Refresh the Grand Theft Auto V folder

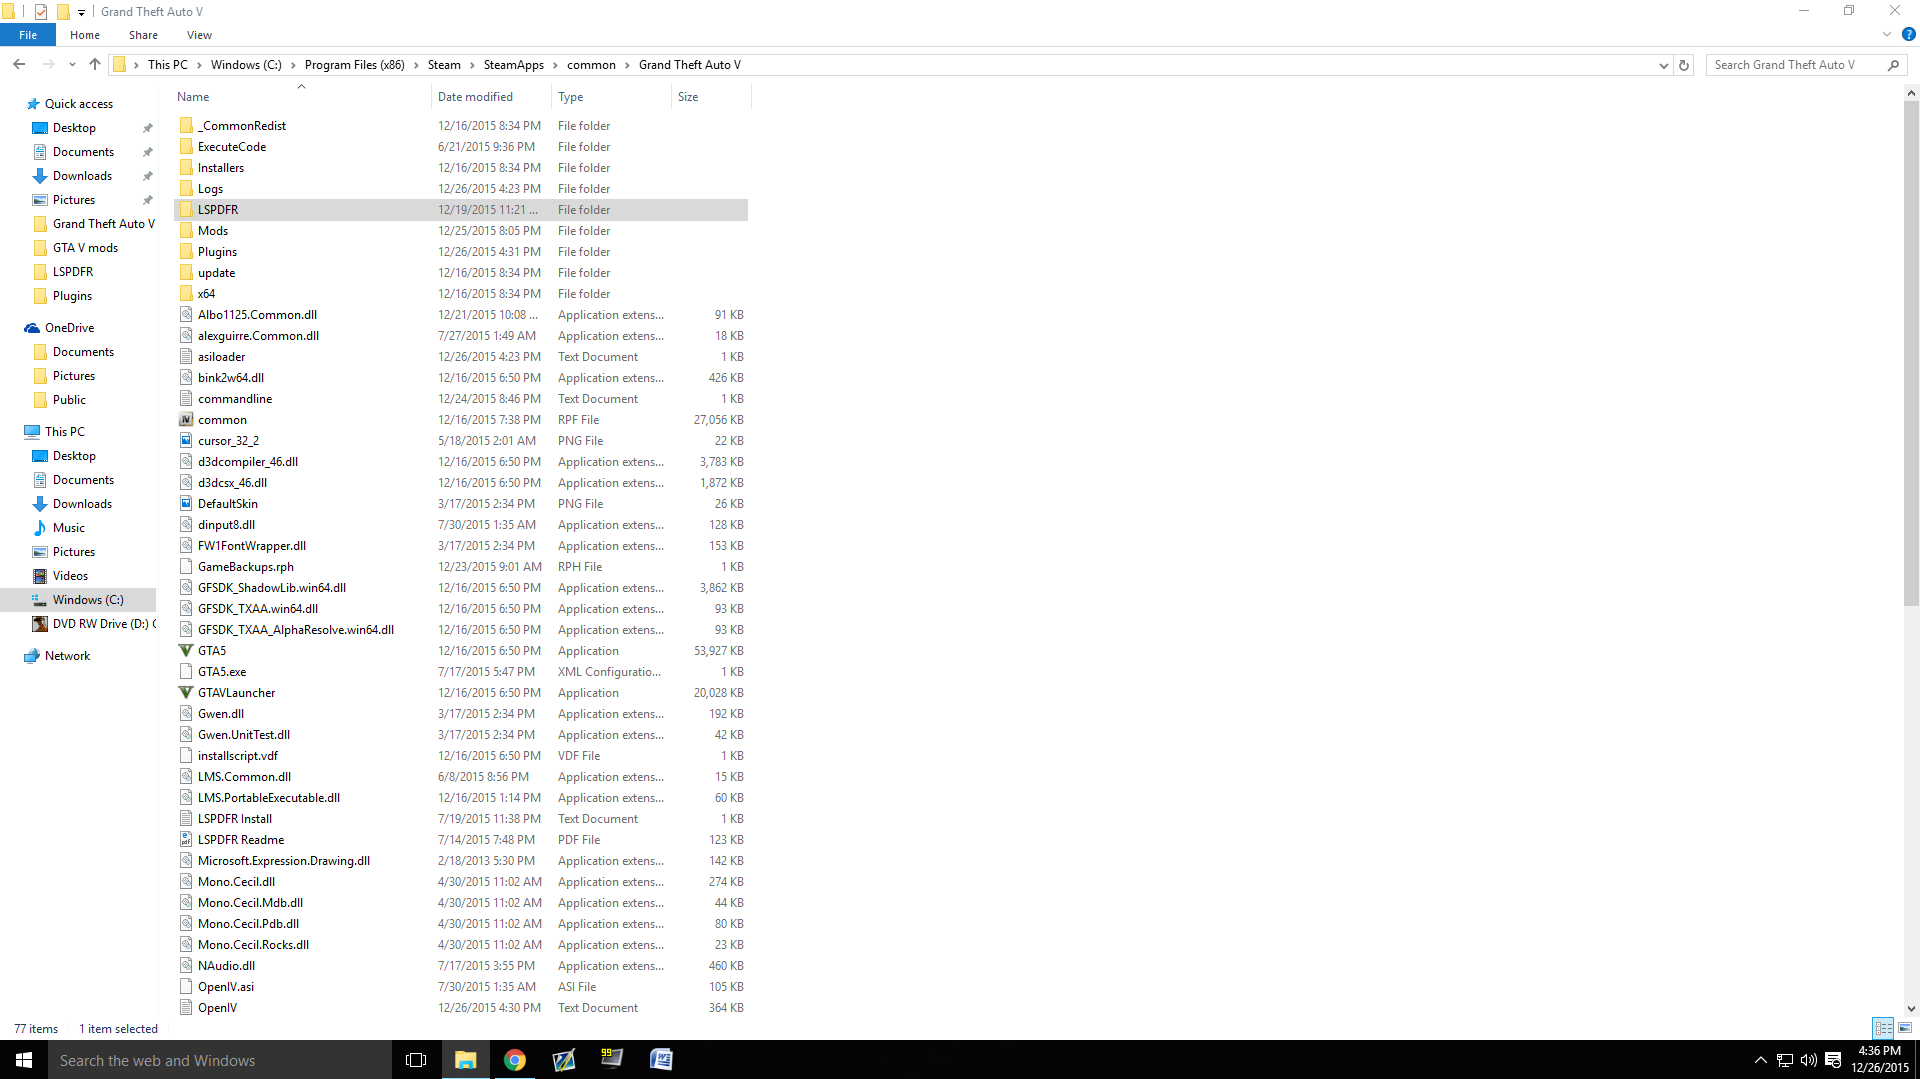1684,65
